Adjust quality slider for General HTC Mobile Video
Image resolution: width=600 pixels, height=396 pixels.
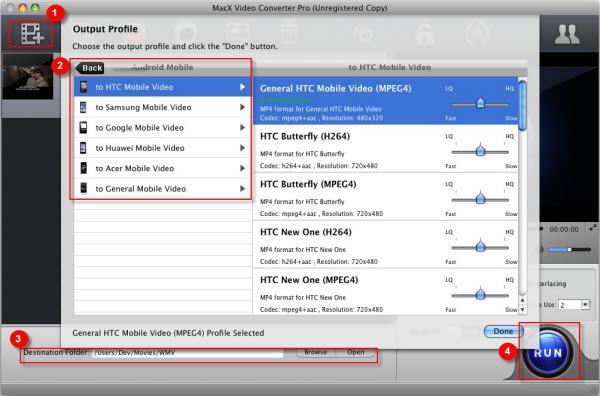coord(480,103)
